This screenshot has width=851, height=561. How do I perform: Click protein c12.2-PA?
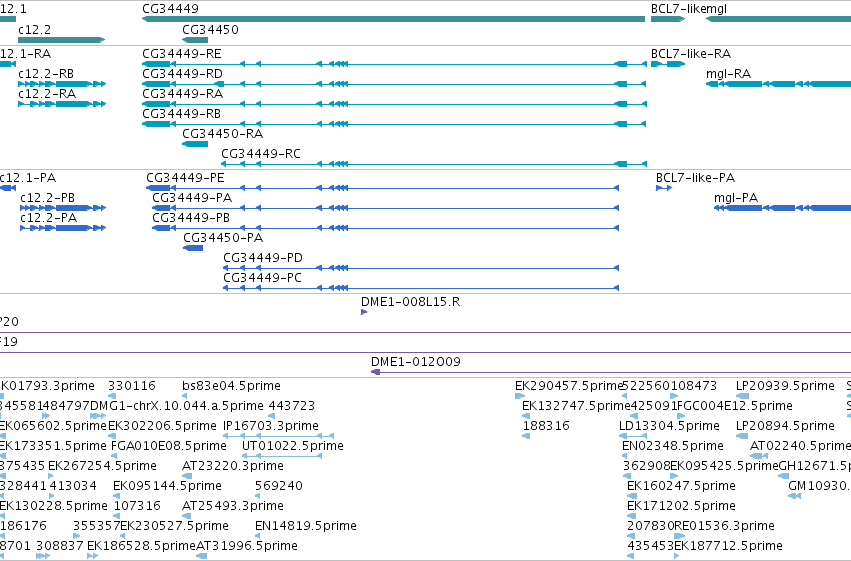click(x=48, y=218)
